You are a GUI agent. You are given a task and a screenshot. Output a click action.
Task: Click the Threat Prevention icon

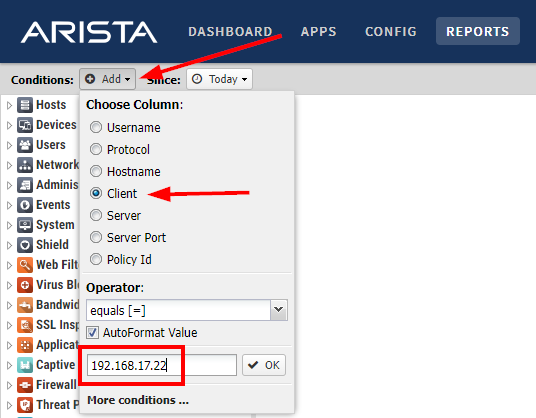pyautogui.click(x=25, y=405)
